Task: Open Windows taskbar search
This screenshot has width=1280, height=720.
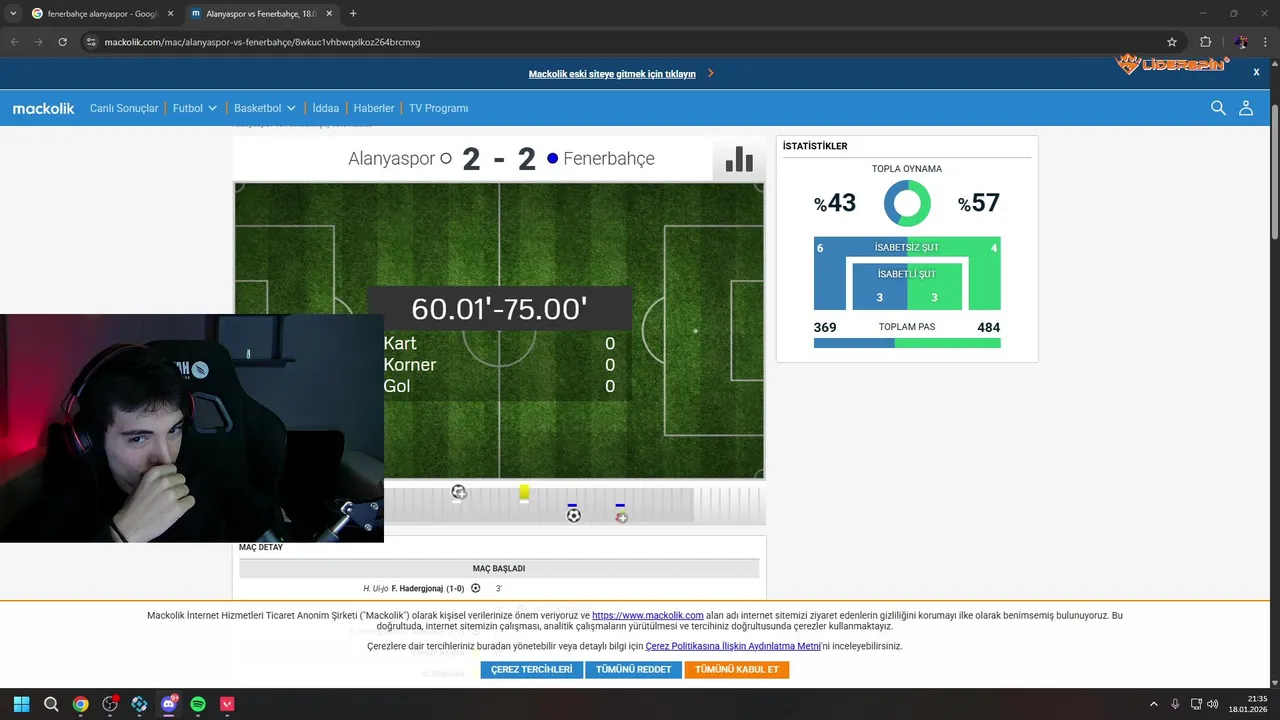Action: click(51, 704)
